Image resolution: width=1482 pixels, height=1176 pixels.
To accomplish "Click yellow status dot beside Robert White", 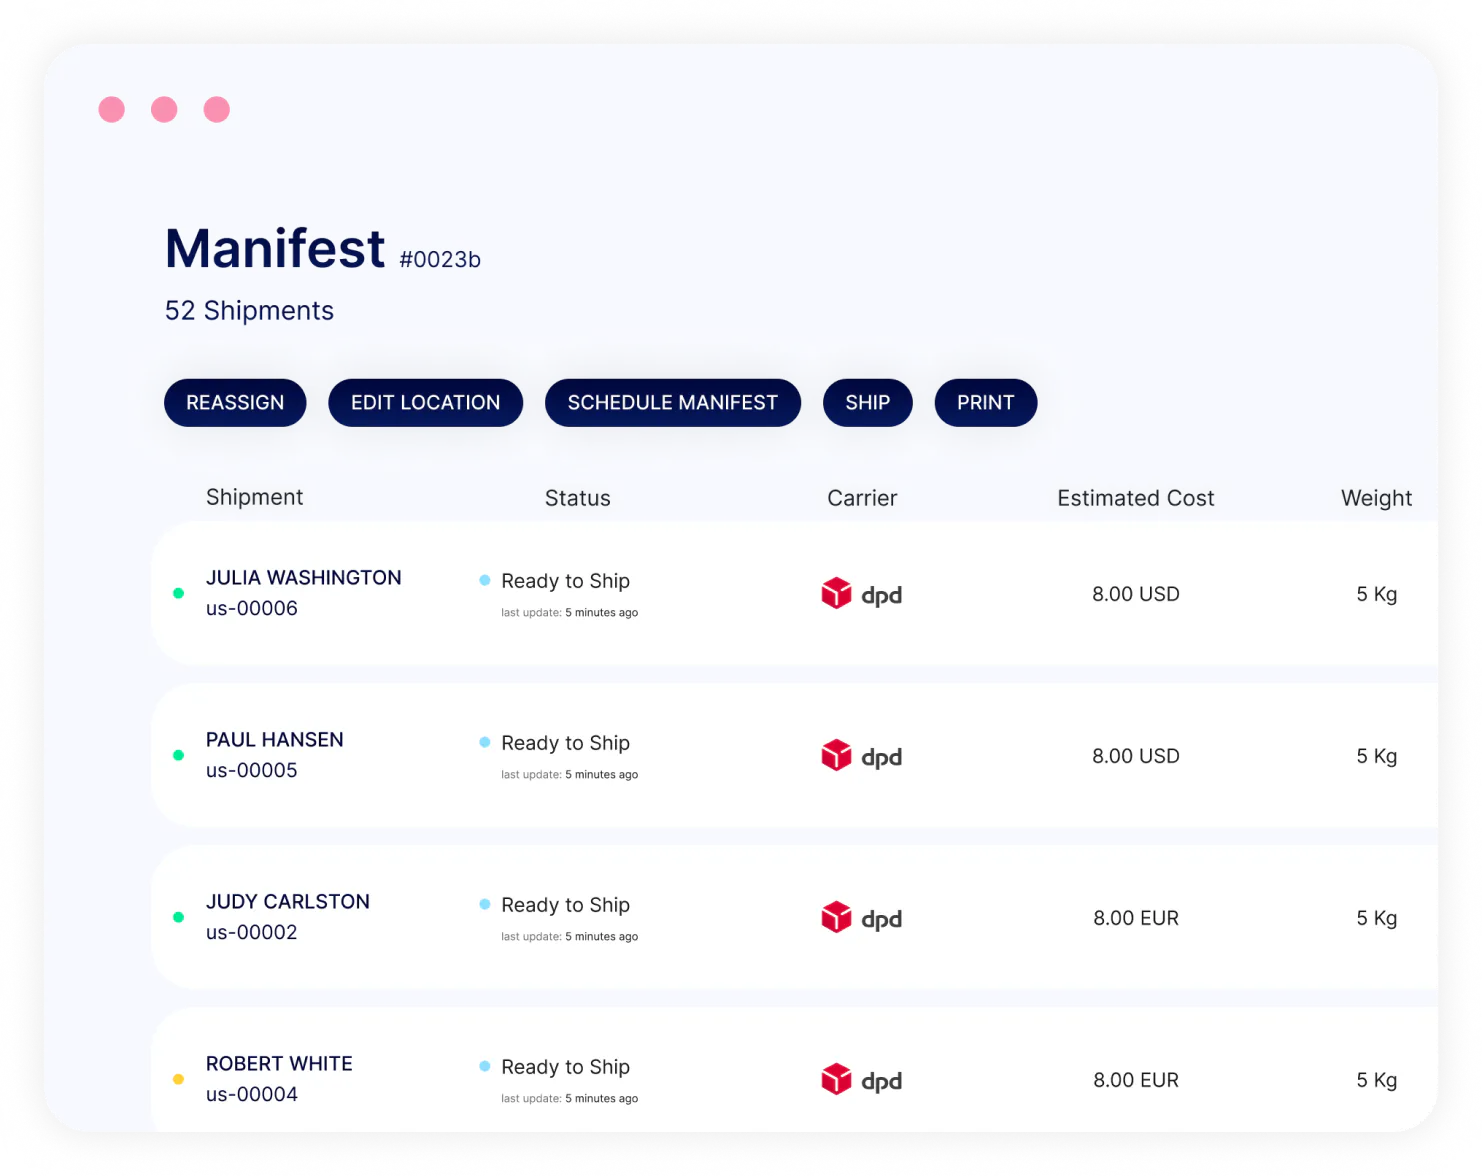I will (x=179, y=1079).
